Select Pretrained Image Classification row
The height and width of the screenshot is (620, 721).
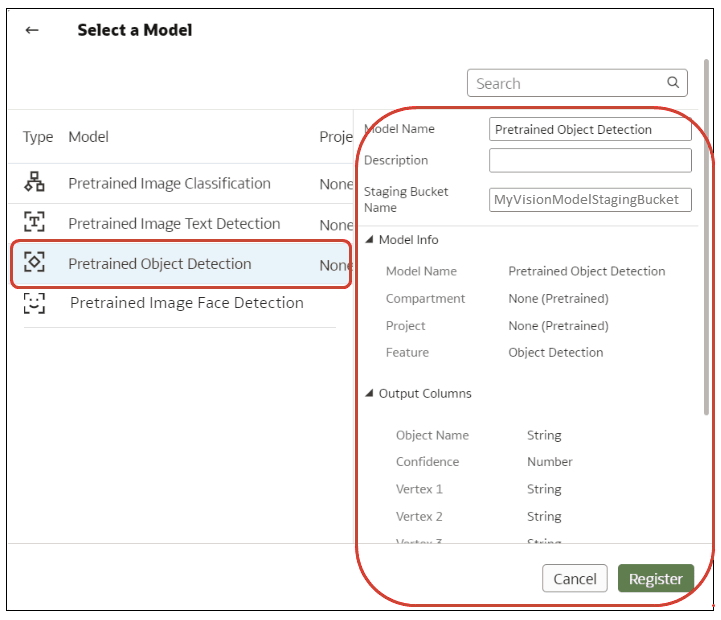click(x=169, y=183)
